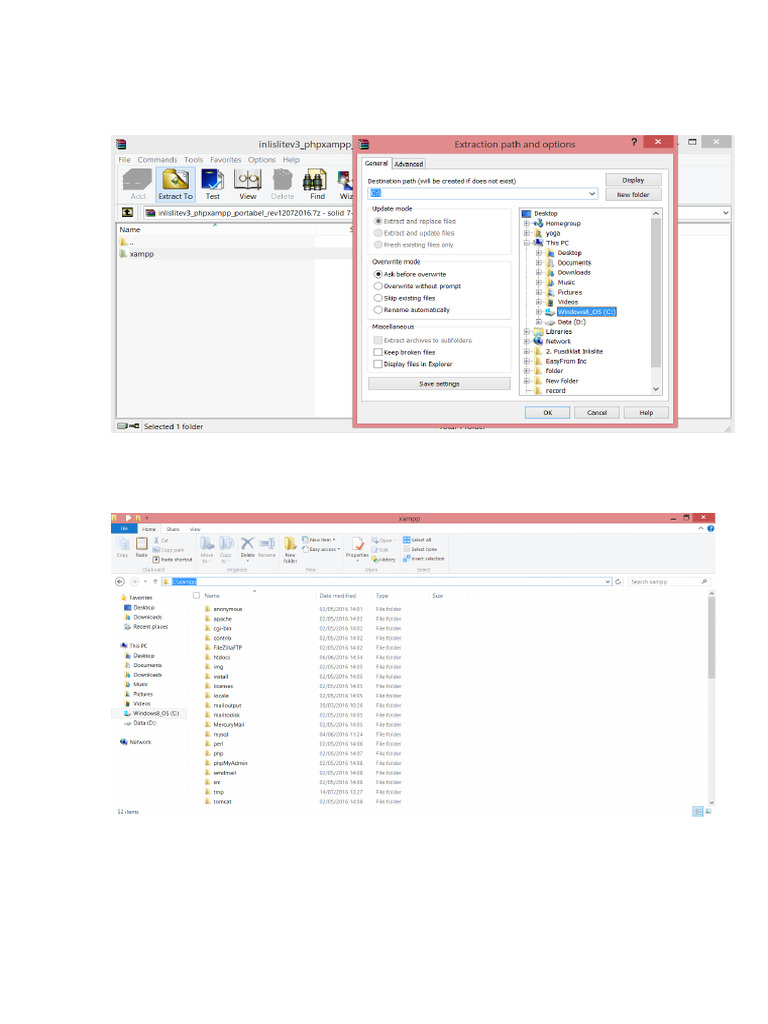Image resolution: width=768 pixels, height=1024 pixels.
Task: Enable Keep broken files checkbox
Action: point(377,352)
